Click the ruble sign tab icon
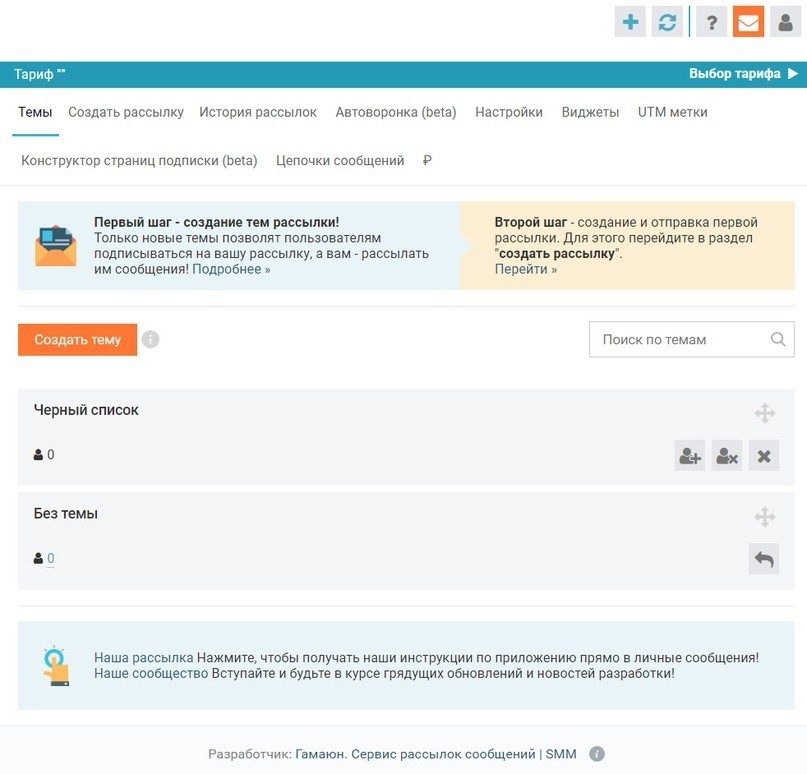Image resolution: width=807 pixels, height=774 pixels. click(427, 161)
